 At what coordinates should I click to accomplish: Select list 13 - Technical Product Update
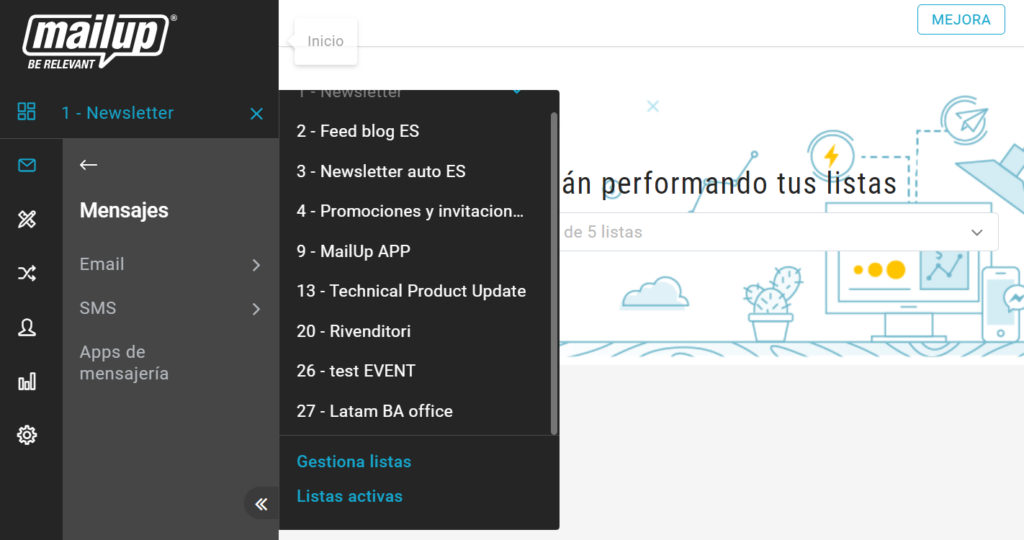point(410,291)
